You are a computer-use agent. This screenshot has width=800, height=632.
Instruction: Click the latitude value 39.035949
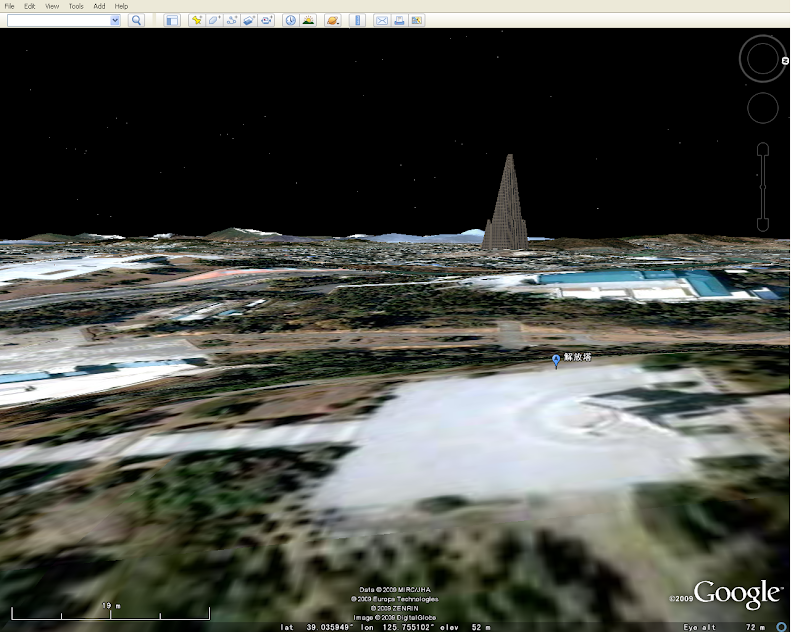[330, 627]
